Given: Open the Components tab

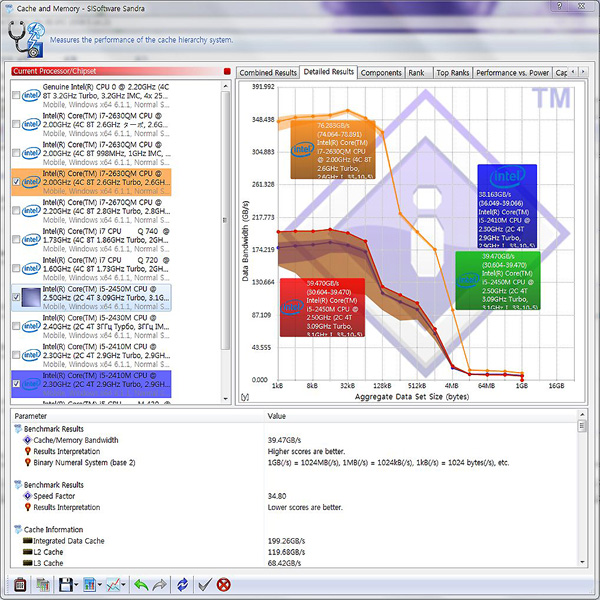Looking at the screenshot, I should 381,73.
